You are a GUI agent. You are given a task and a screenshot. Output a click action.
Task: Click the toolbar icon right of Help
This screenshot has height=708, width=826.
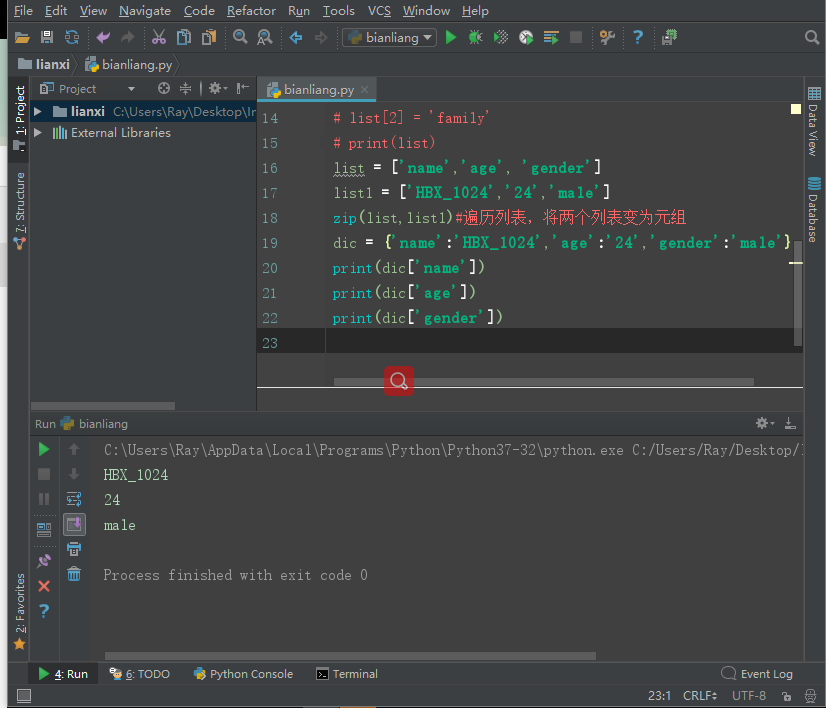point(669,37)
